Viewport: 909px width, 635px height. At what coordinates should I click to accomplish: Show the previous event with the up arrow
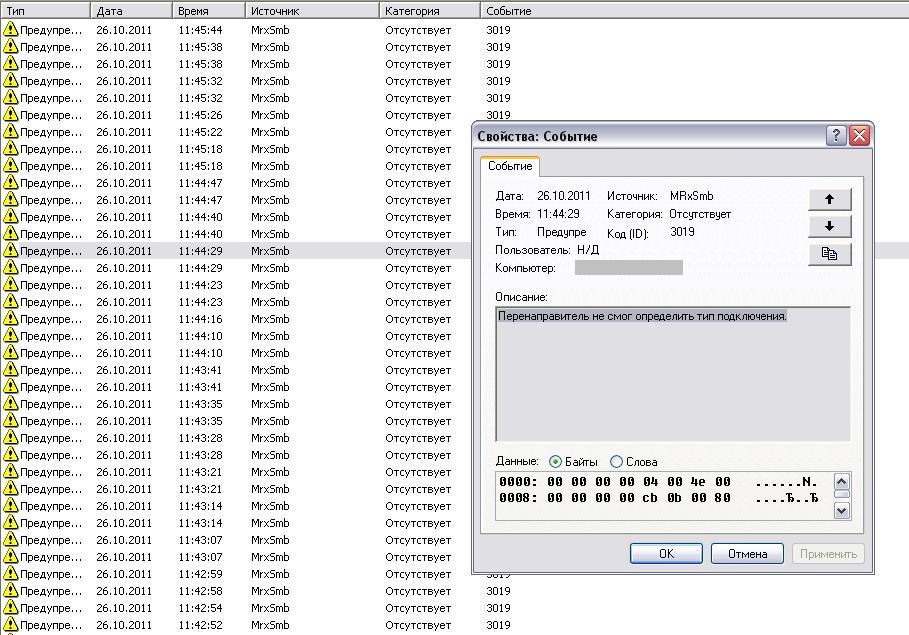tap(830, 199)
